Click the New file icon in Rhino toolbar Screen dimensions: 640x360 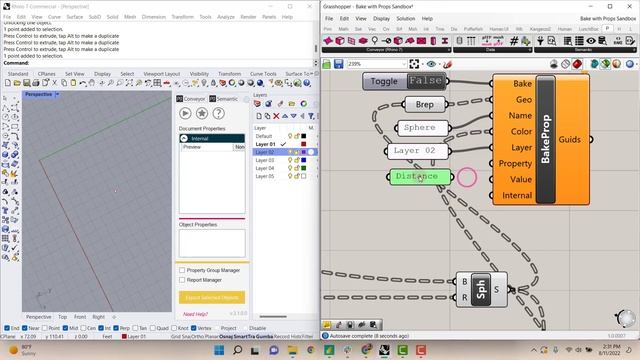(x=8, y=83)
